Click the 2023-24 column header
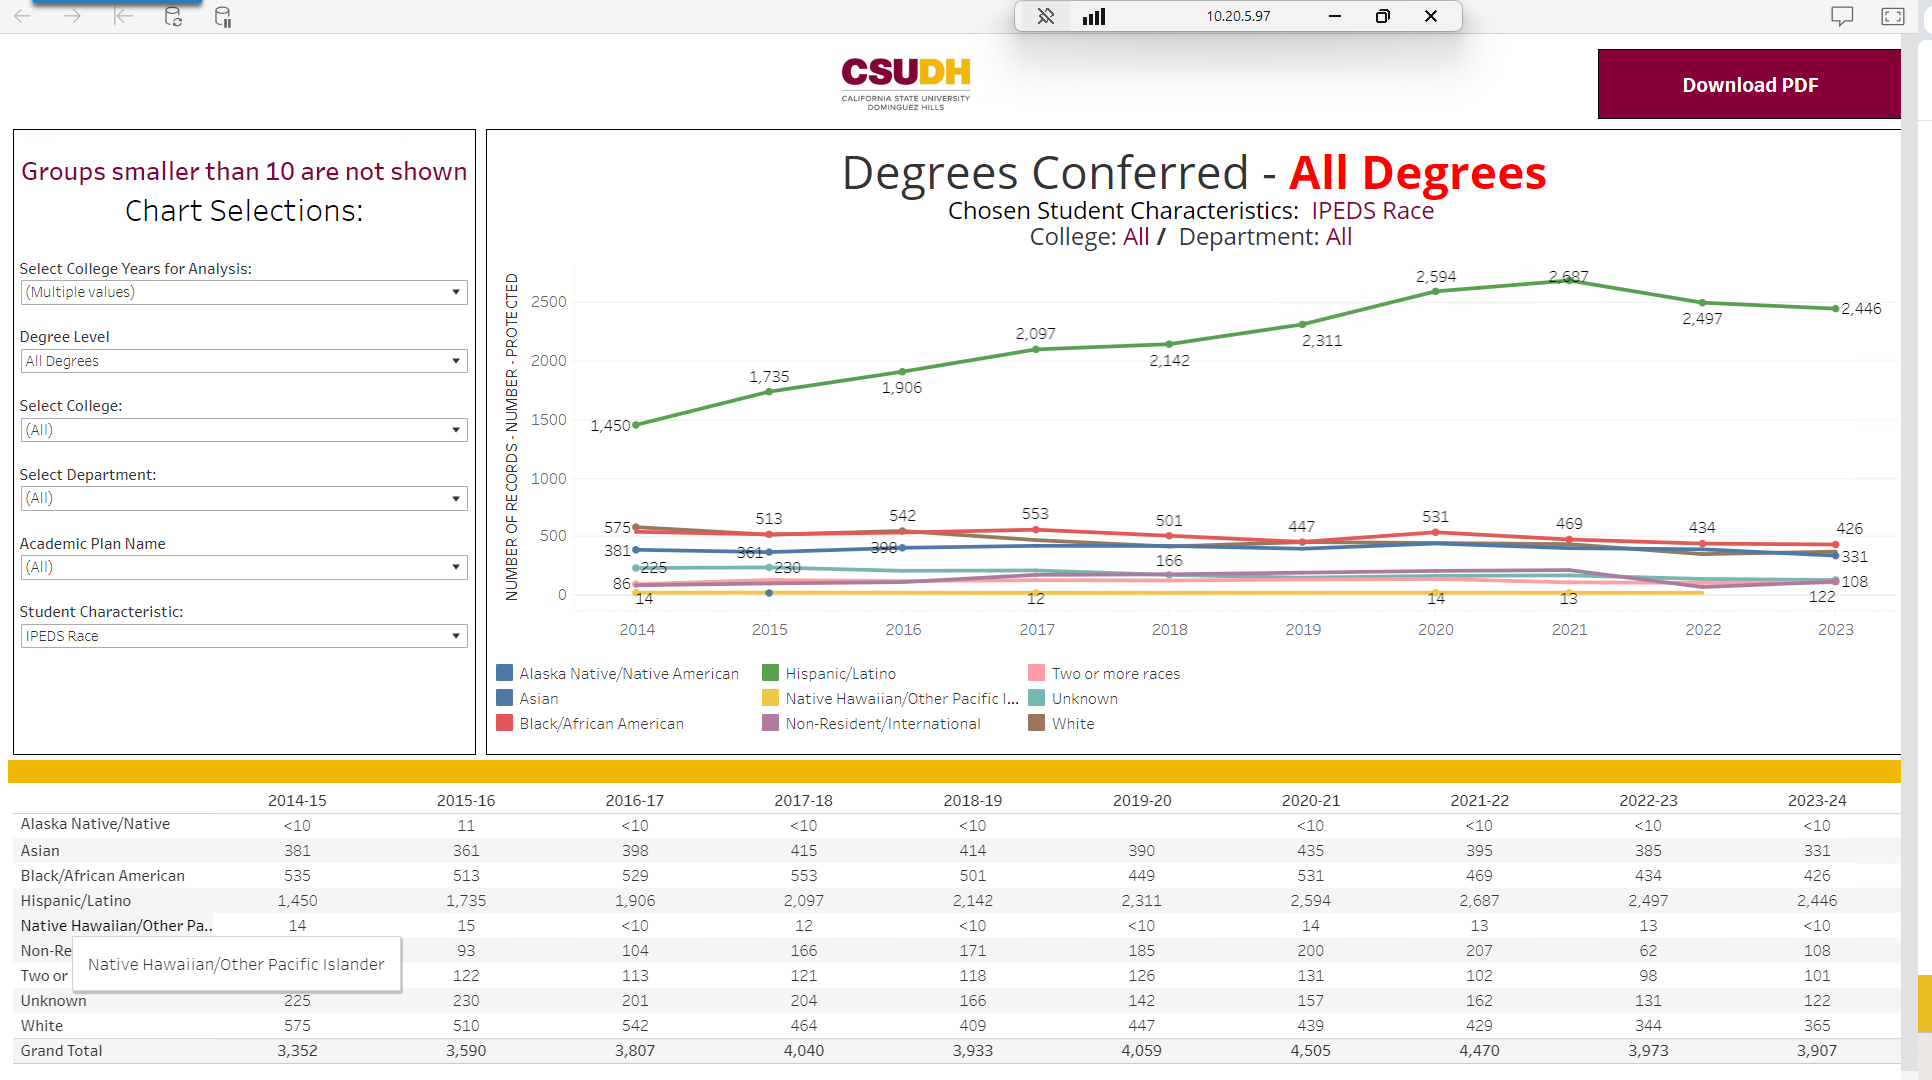The image size is (1932, 1080). click(1817, 800)
